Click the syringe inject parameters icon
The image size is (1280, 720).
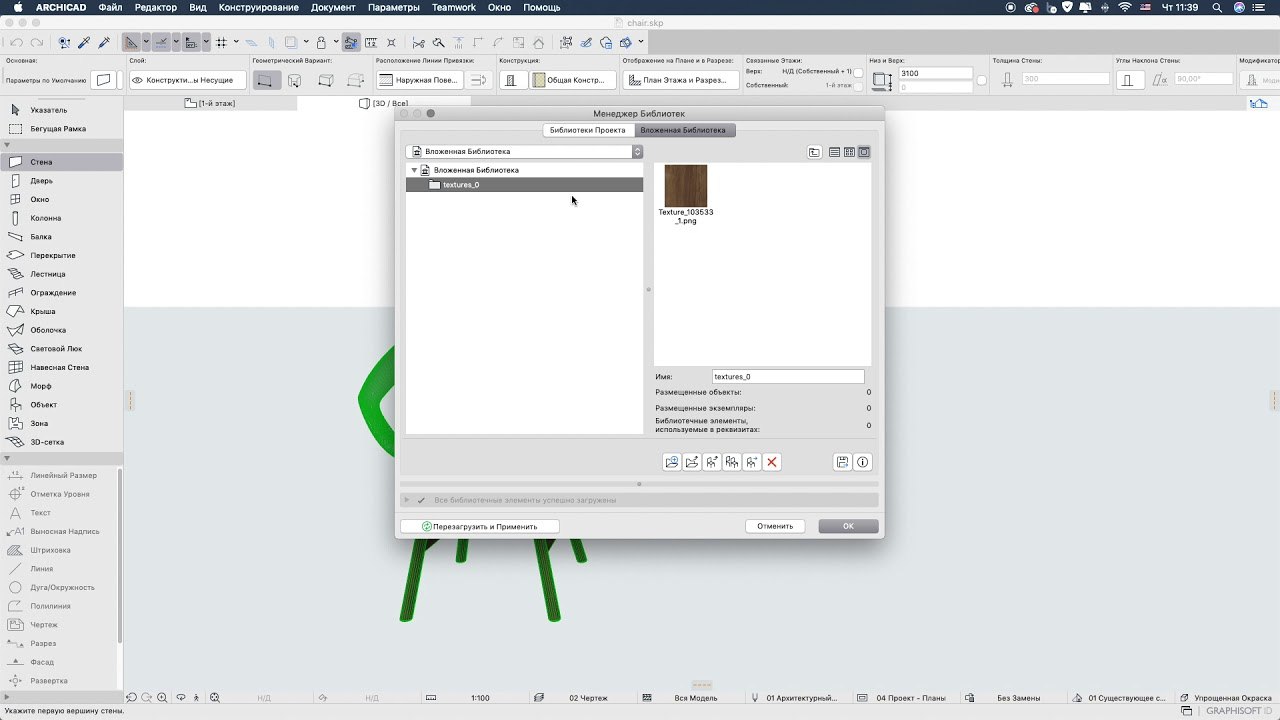tap(103, 43)
